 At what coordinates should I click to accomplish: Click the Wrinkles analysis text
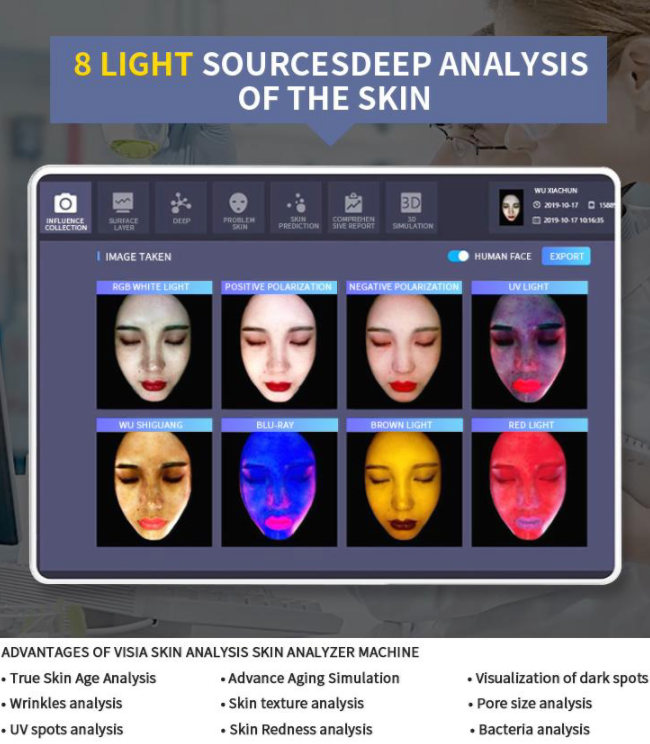[x=66, y=704]
